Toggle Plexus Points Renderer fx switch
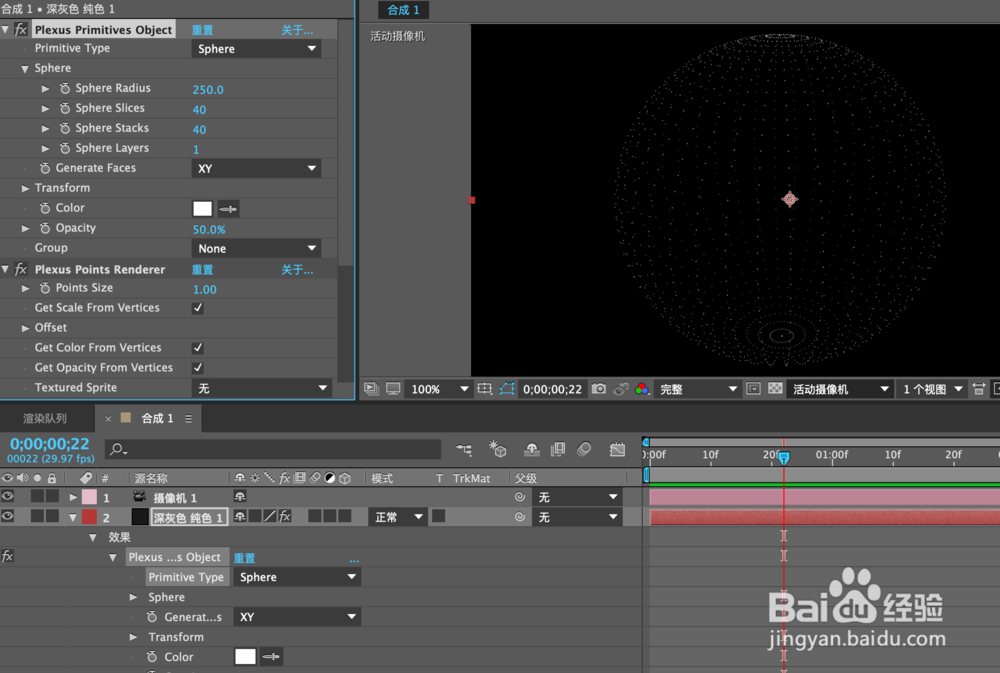1000x673 pixels. coord(21,269)
